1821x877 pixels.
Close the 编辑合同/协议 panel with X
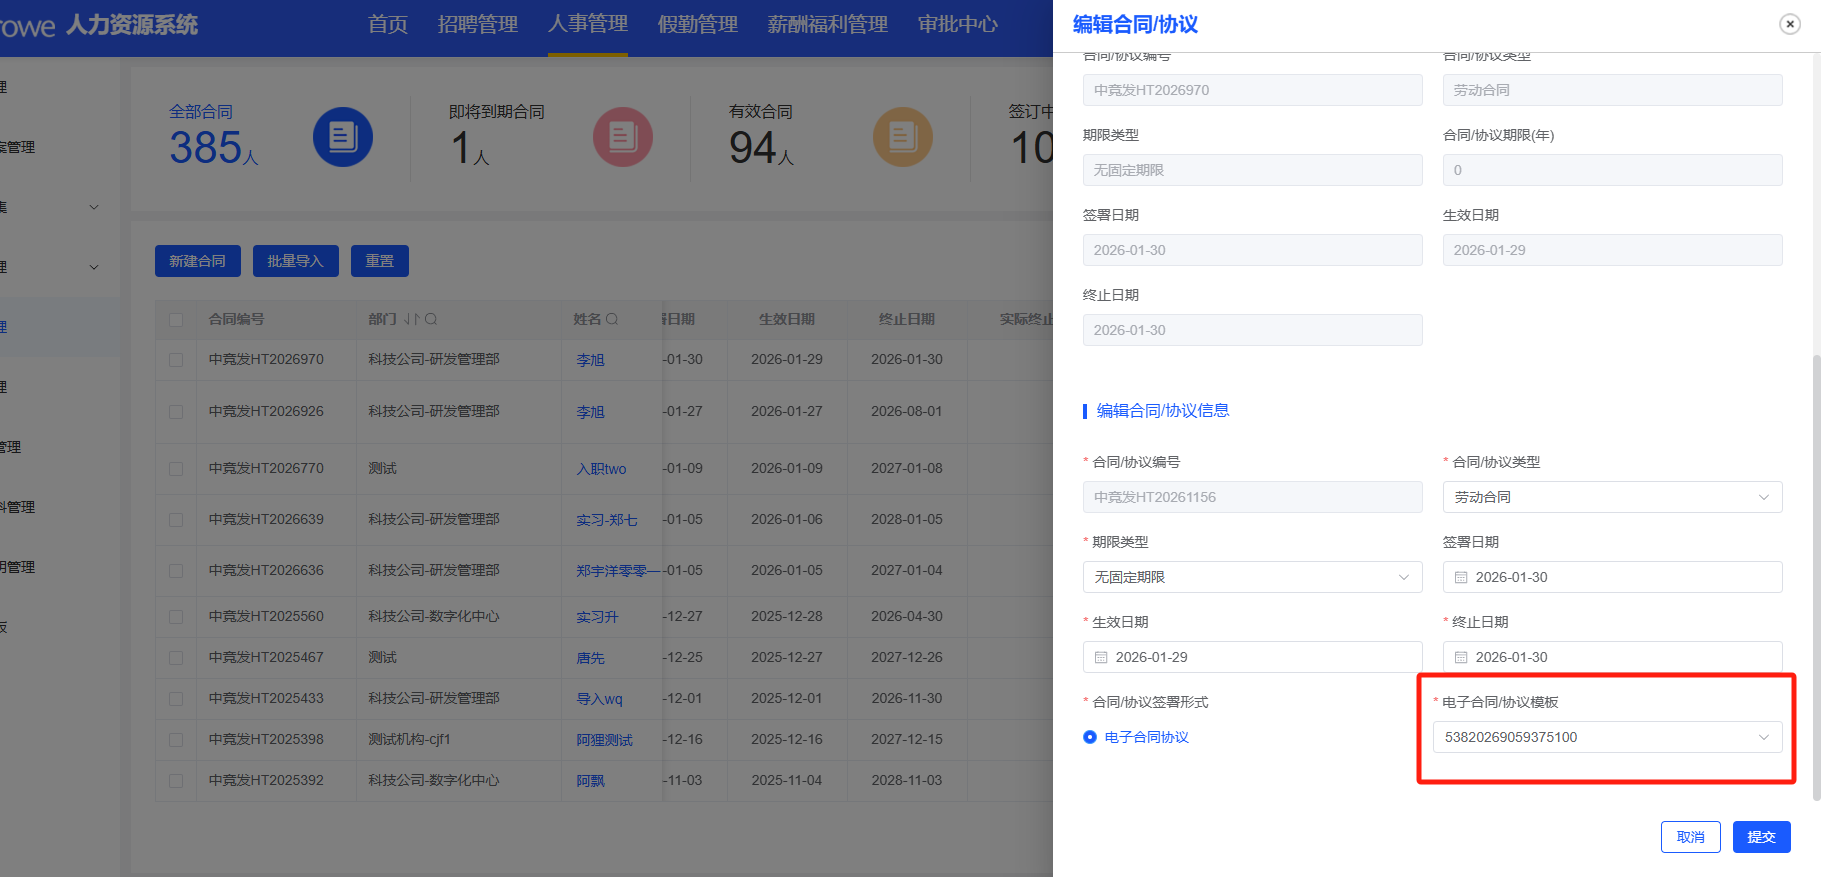[x=1789, y=24]
